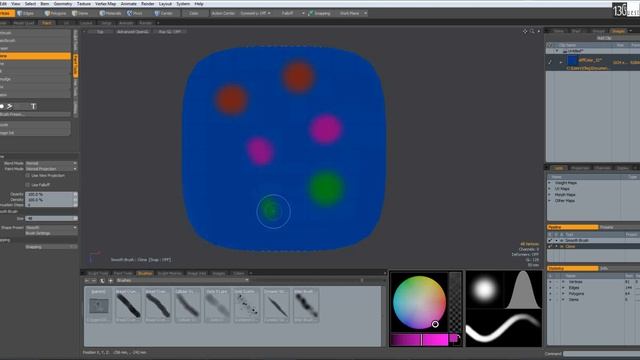Screen dimensions: 640x360
Task: Choose the text brush tip icon
Action: (x=33, y=106)
